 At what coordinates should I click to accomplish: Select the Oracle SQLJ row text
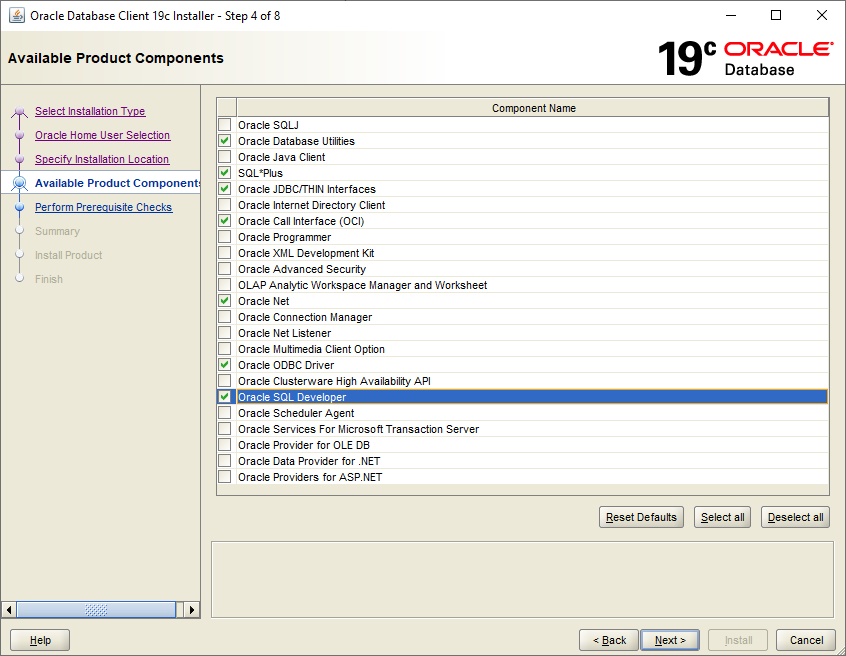268,125
